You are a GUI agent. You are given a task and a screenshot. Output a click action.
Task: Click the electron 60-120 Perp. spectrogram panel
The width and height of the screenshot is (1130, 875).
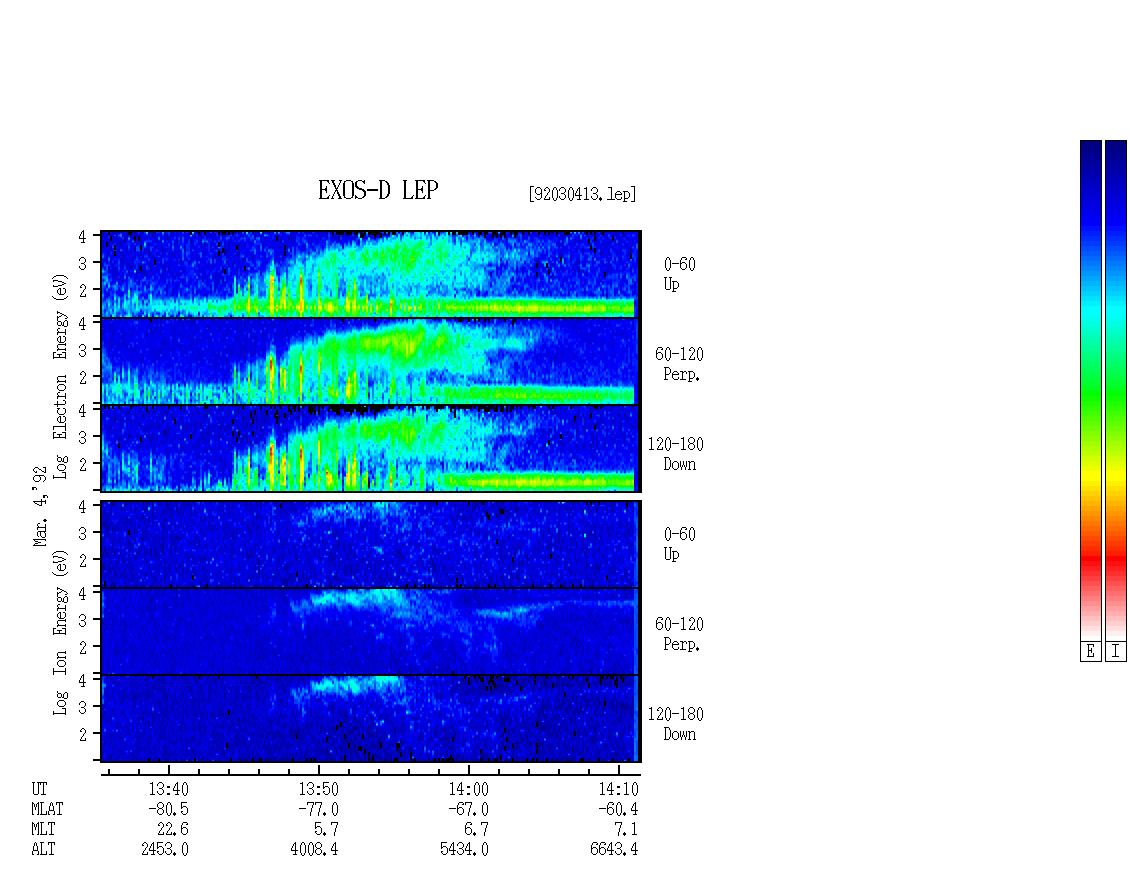(370, 361)
